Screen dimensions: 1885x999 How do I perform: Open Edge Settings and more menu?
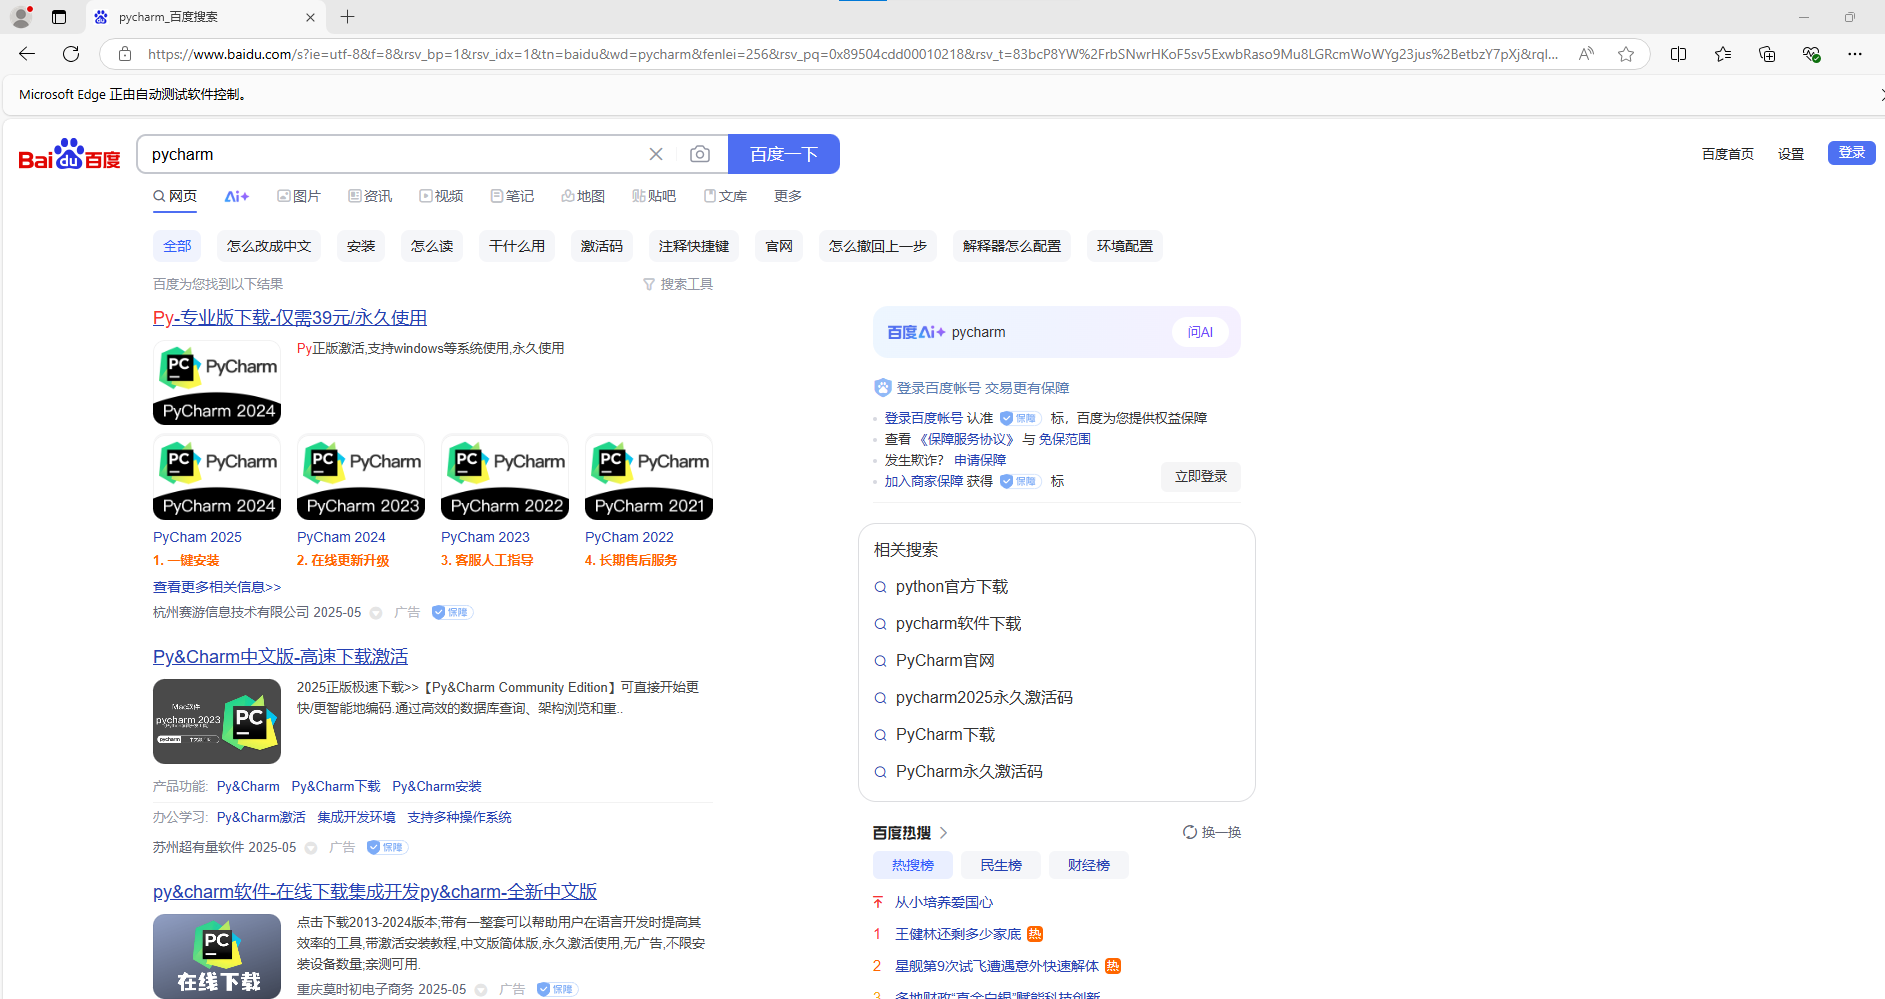[1855, 54]
